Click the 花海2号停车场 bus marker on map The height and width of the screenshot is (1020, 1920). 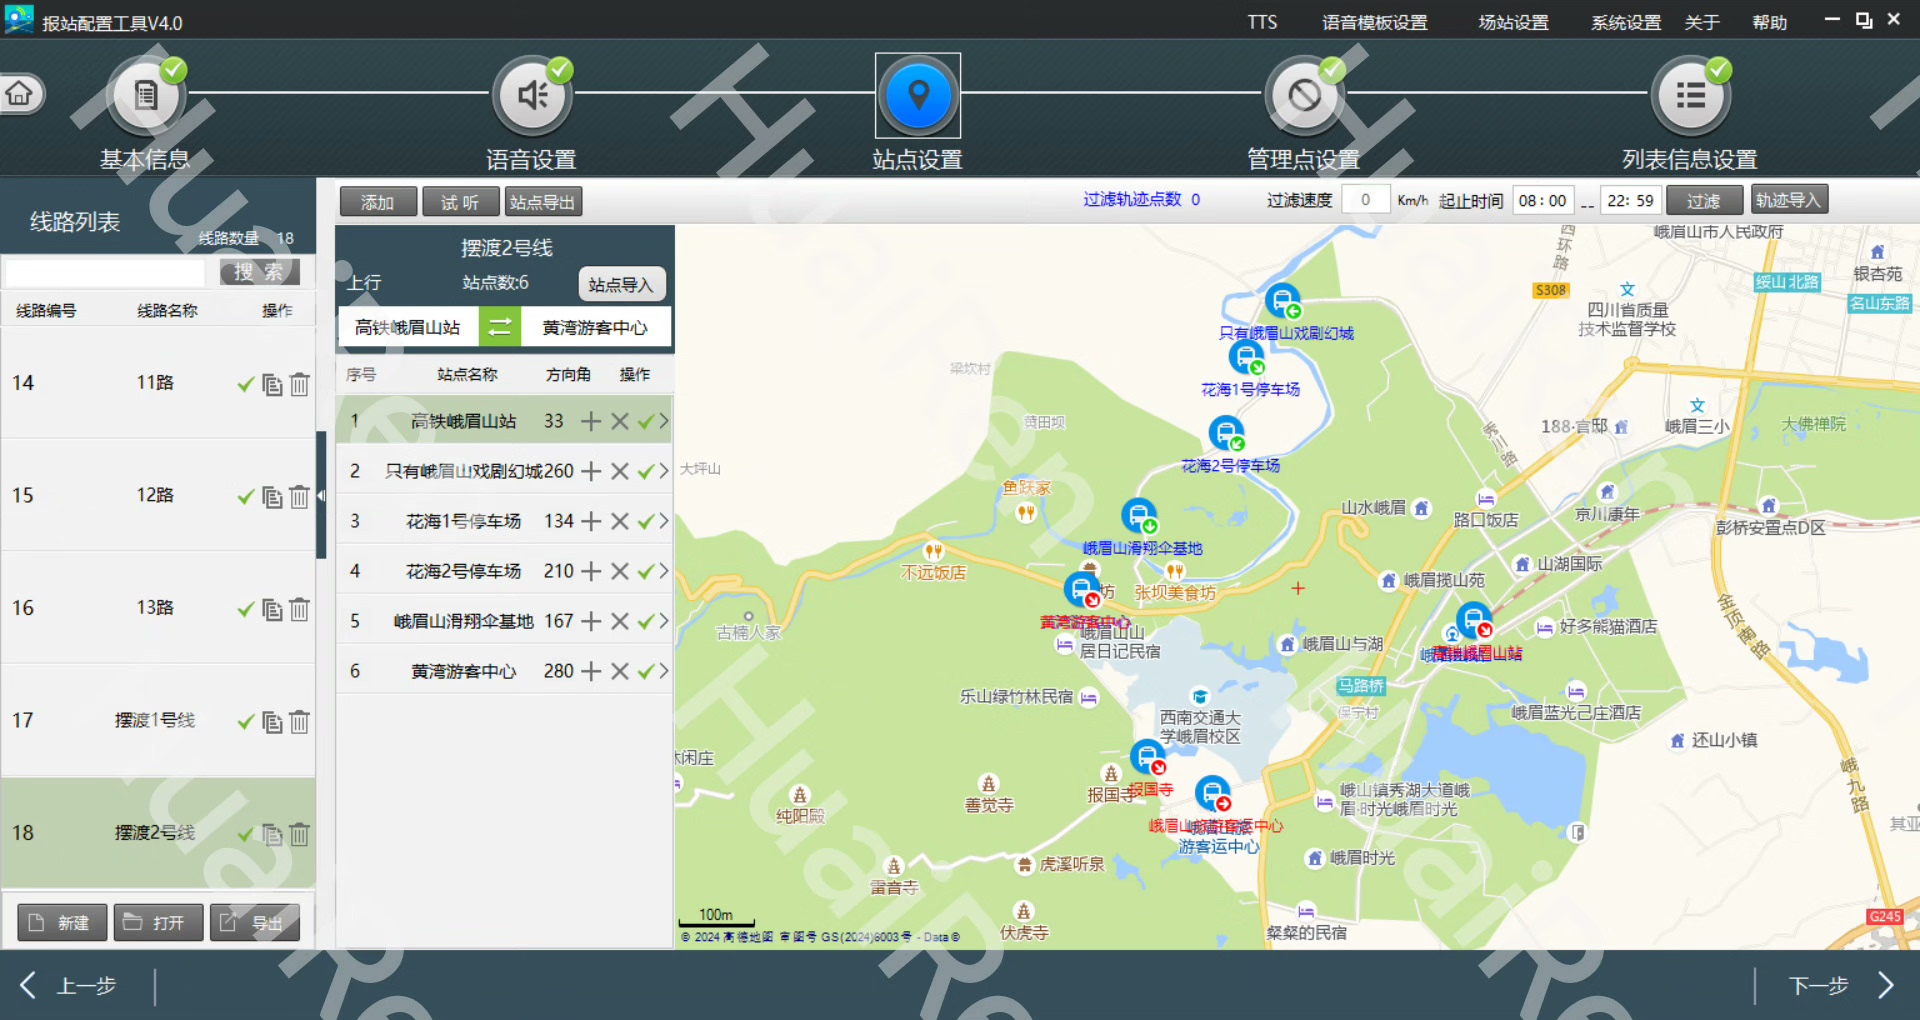1226,433
